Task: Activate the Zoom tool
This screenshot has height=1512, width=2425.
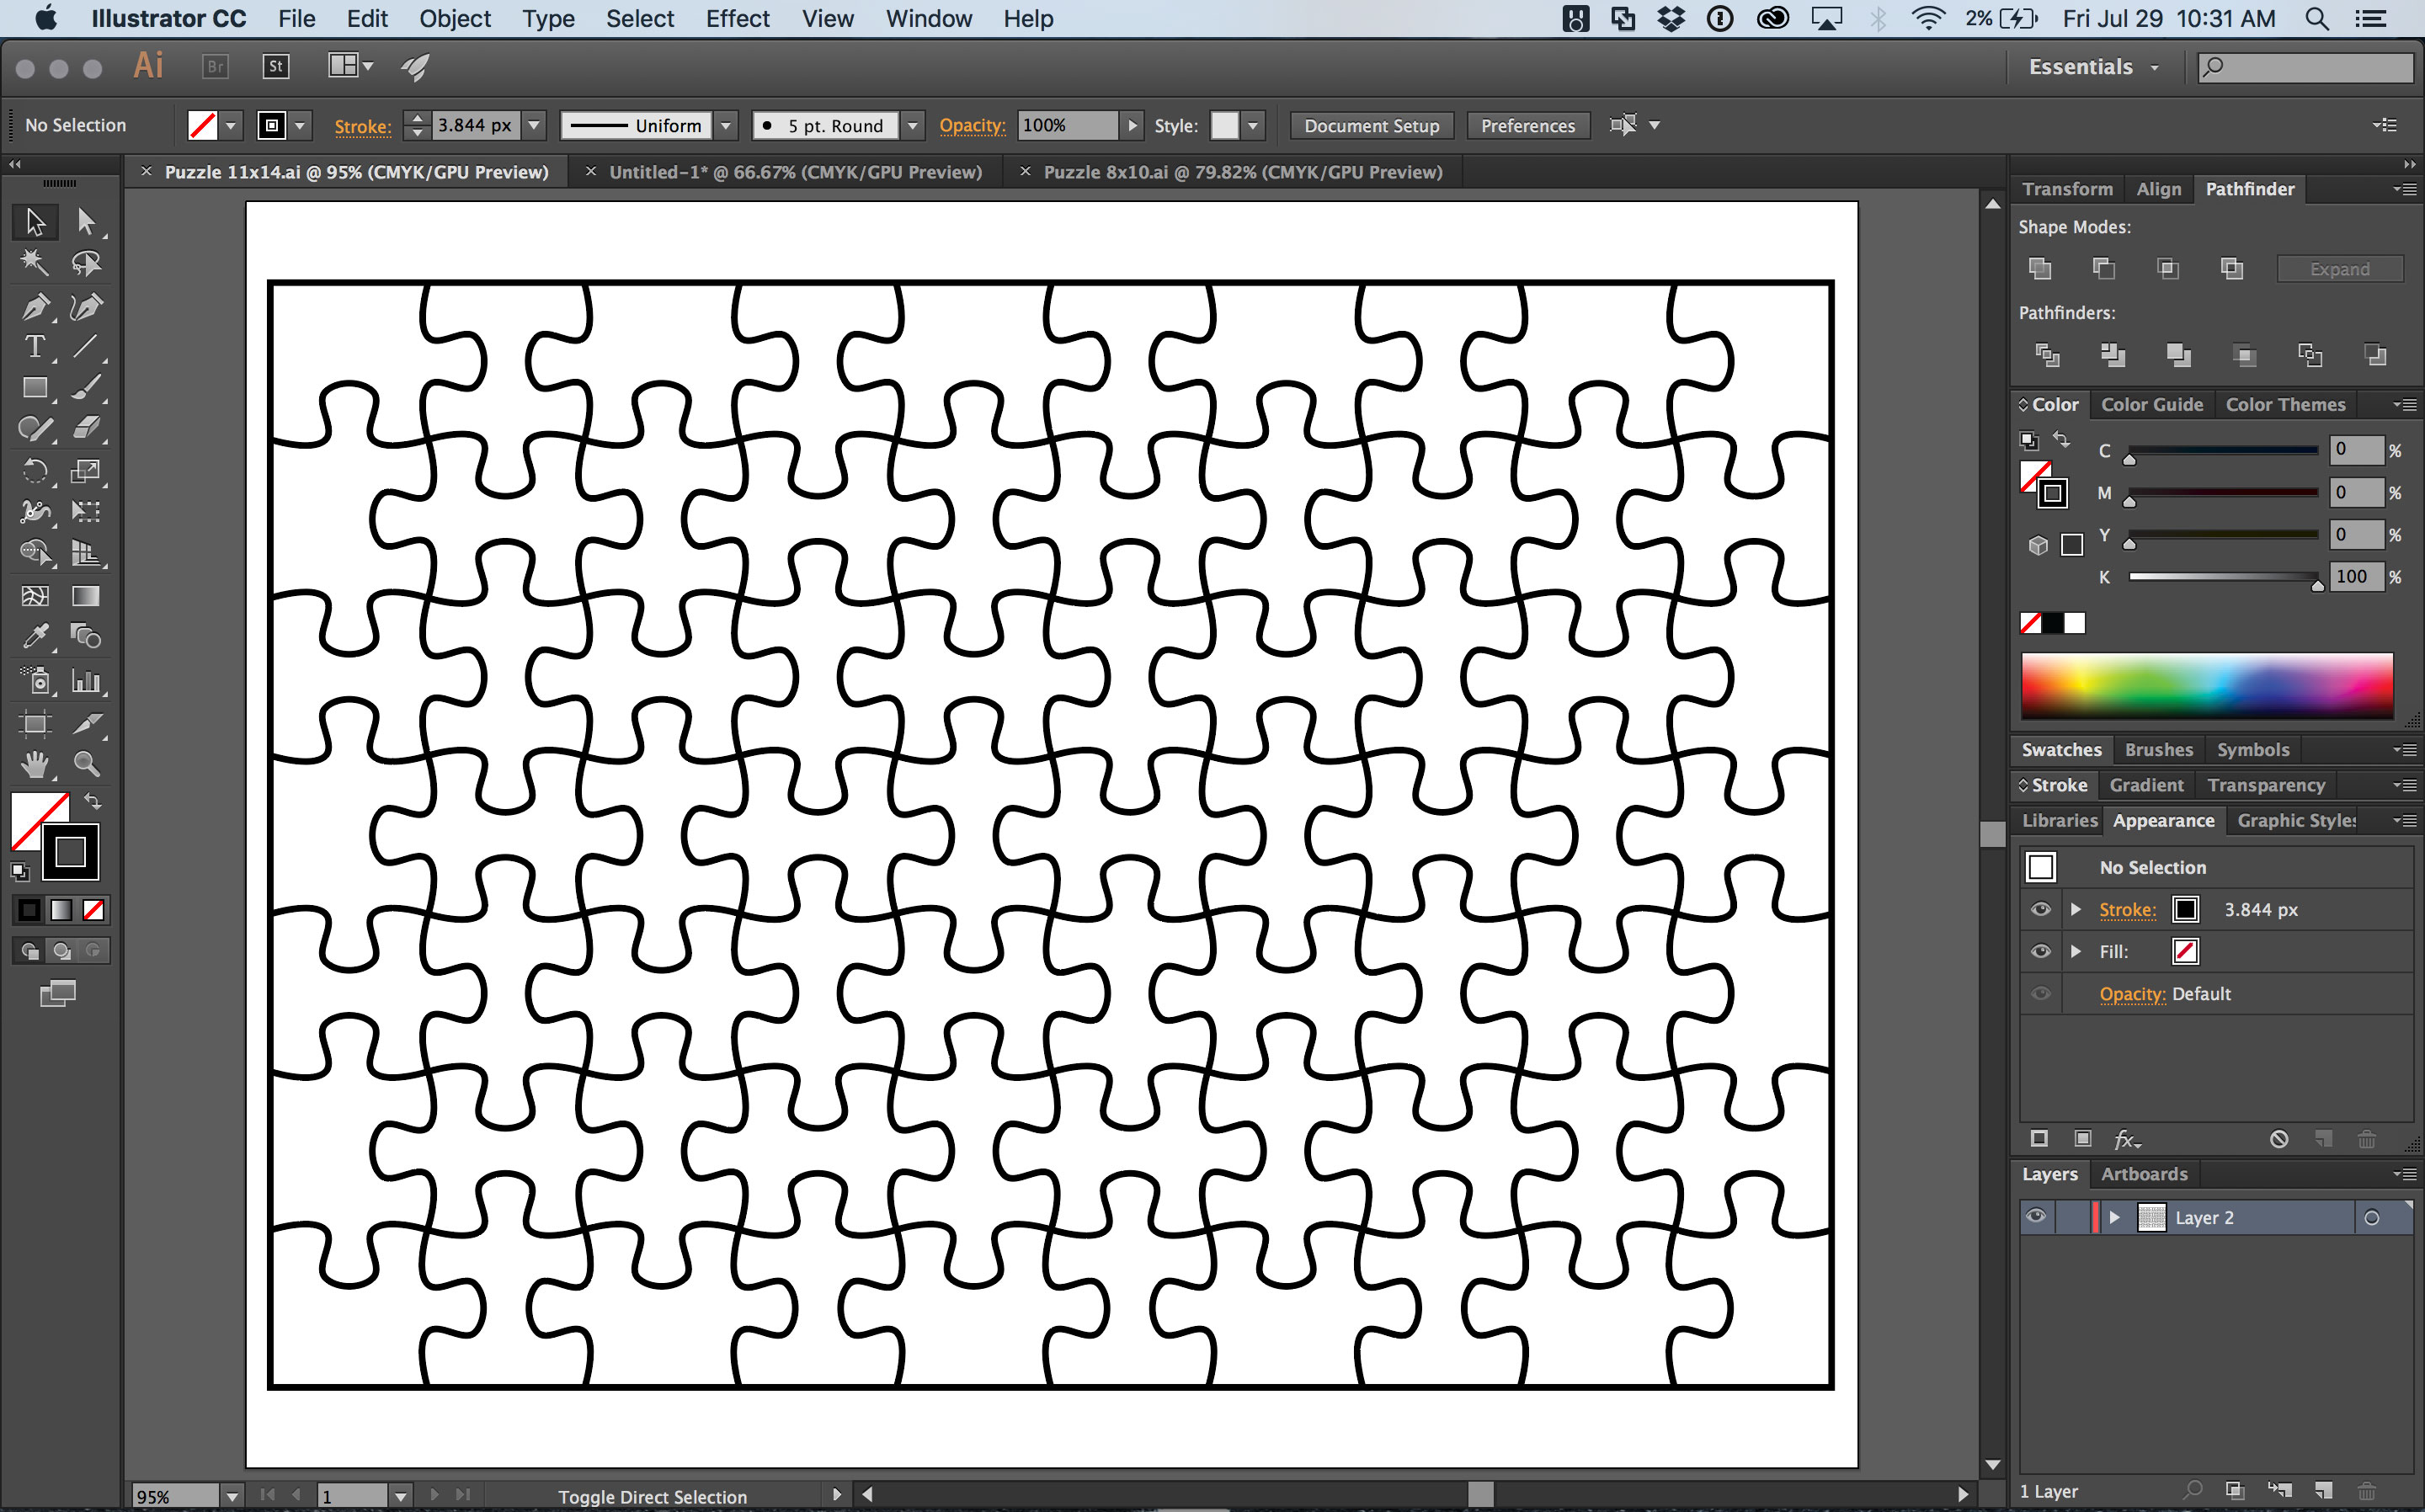Action: coord(88,764)
